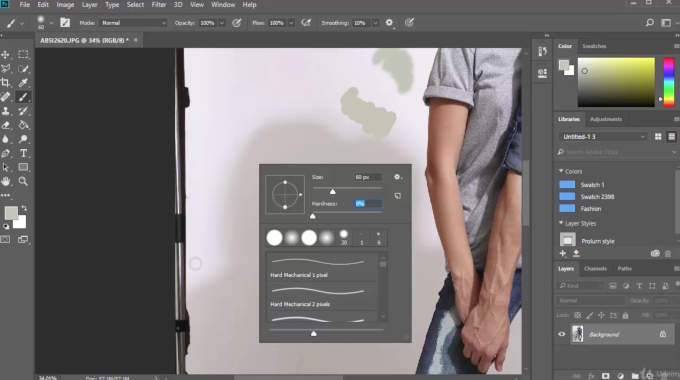The width and height of the screenshot is (680, 380).
Task: Create new brush preset from popup
Action: pos(398,196)
